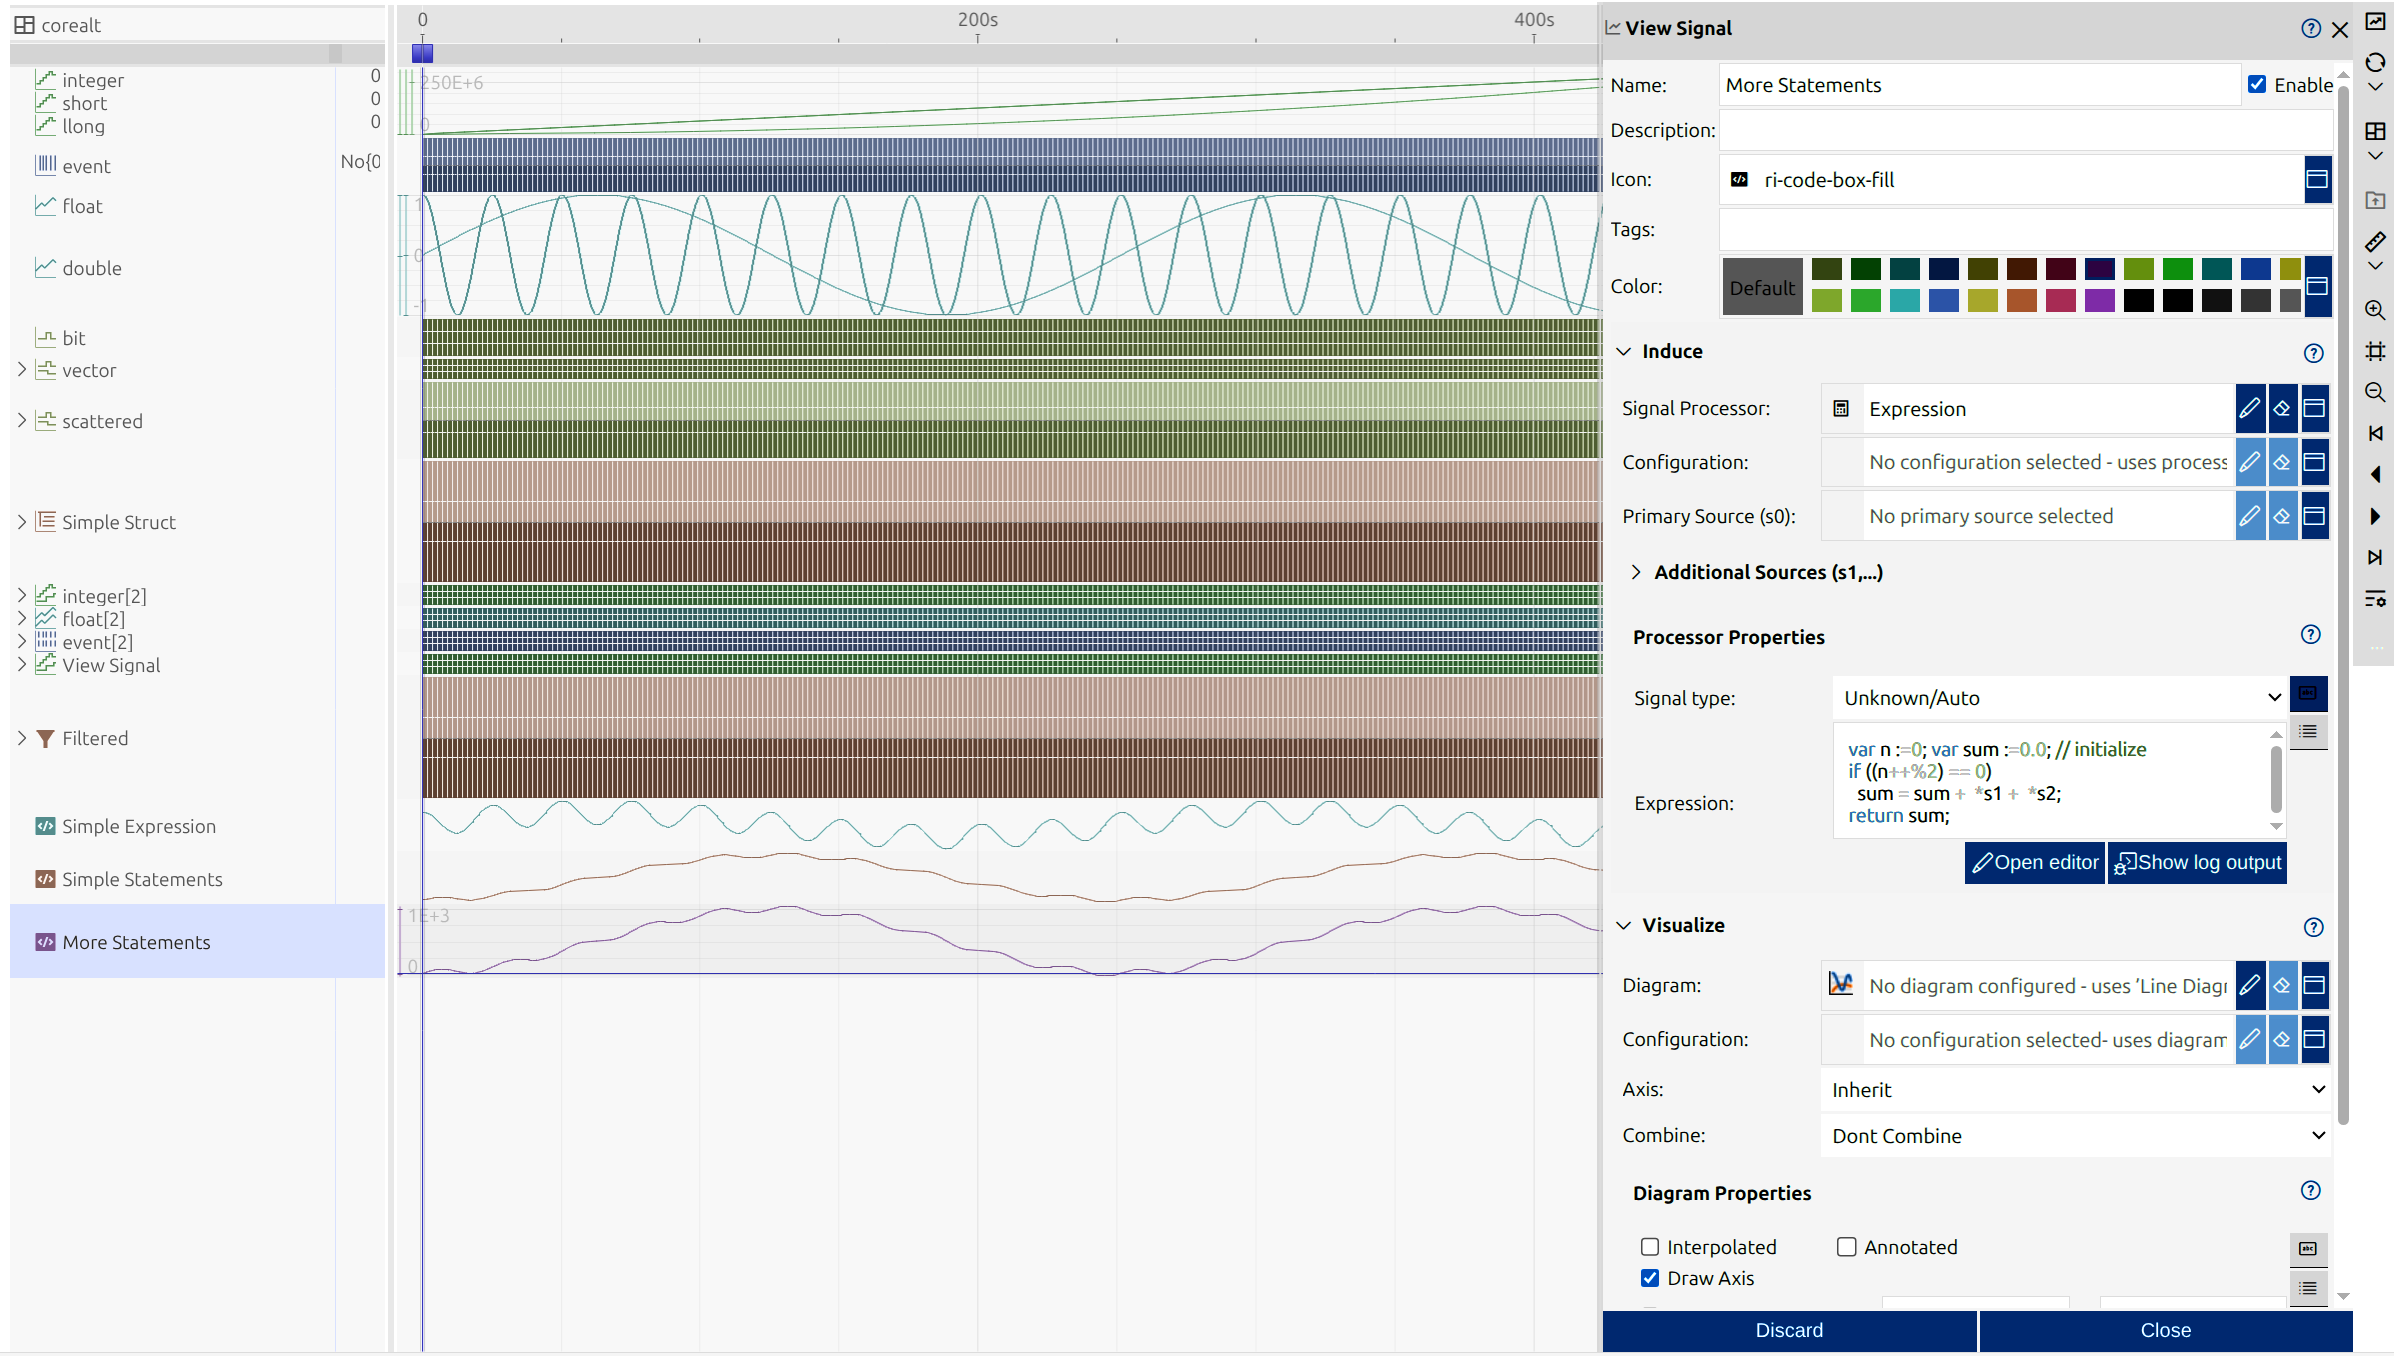The image size is (2394, 1356).
Task: Click the Open editor button
Action: [2034, 862]
